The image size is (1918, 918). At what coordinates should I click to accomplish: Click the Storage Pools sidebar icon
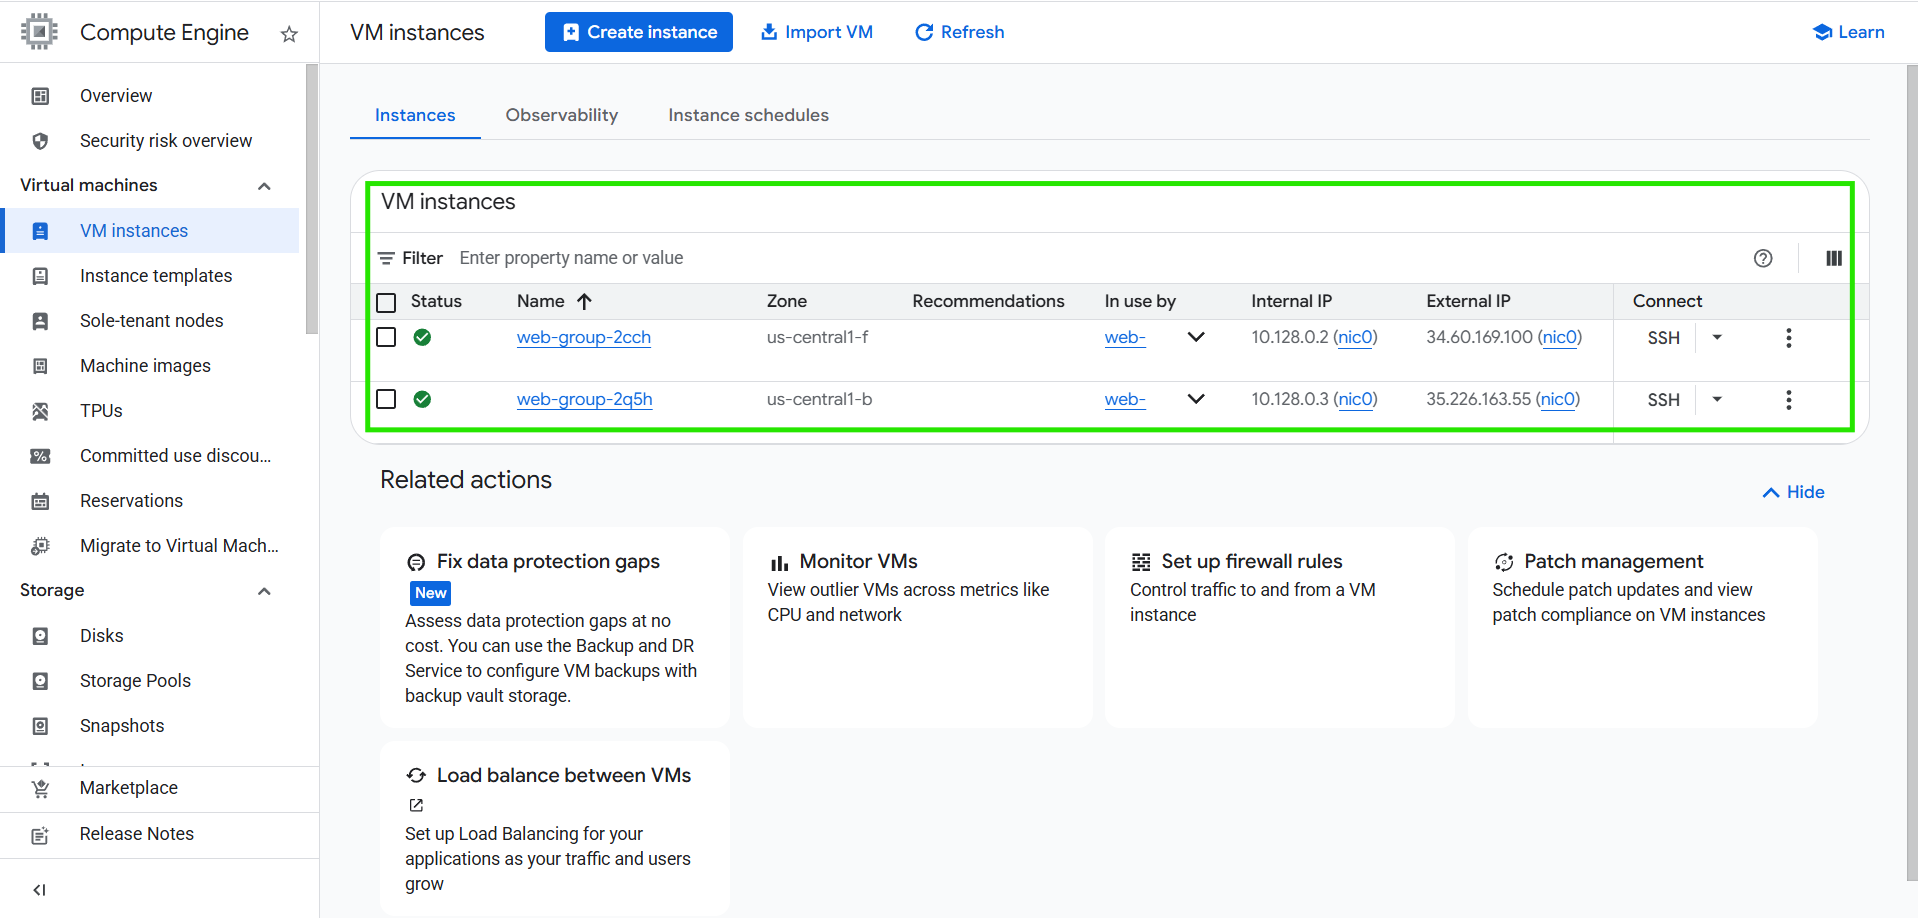pos(40,681)
